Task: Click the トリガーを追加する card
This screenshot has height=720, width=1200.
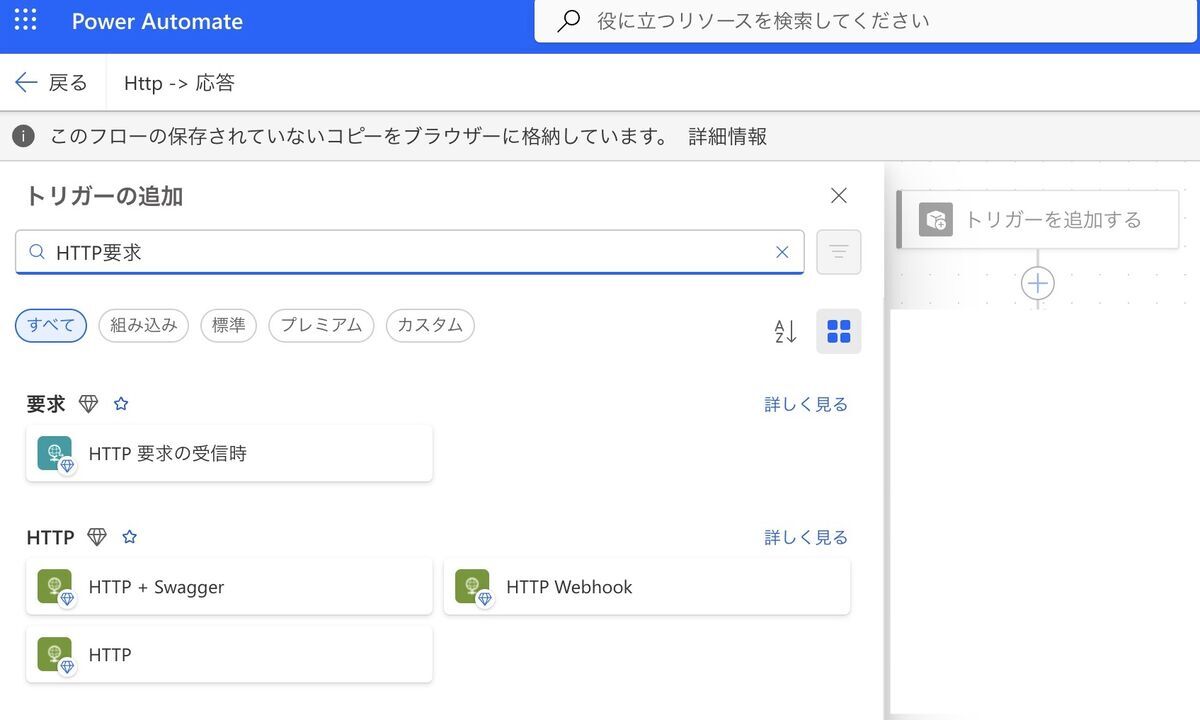Action: tap(1038, 220)
